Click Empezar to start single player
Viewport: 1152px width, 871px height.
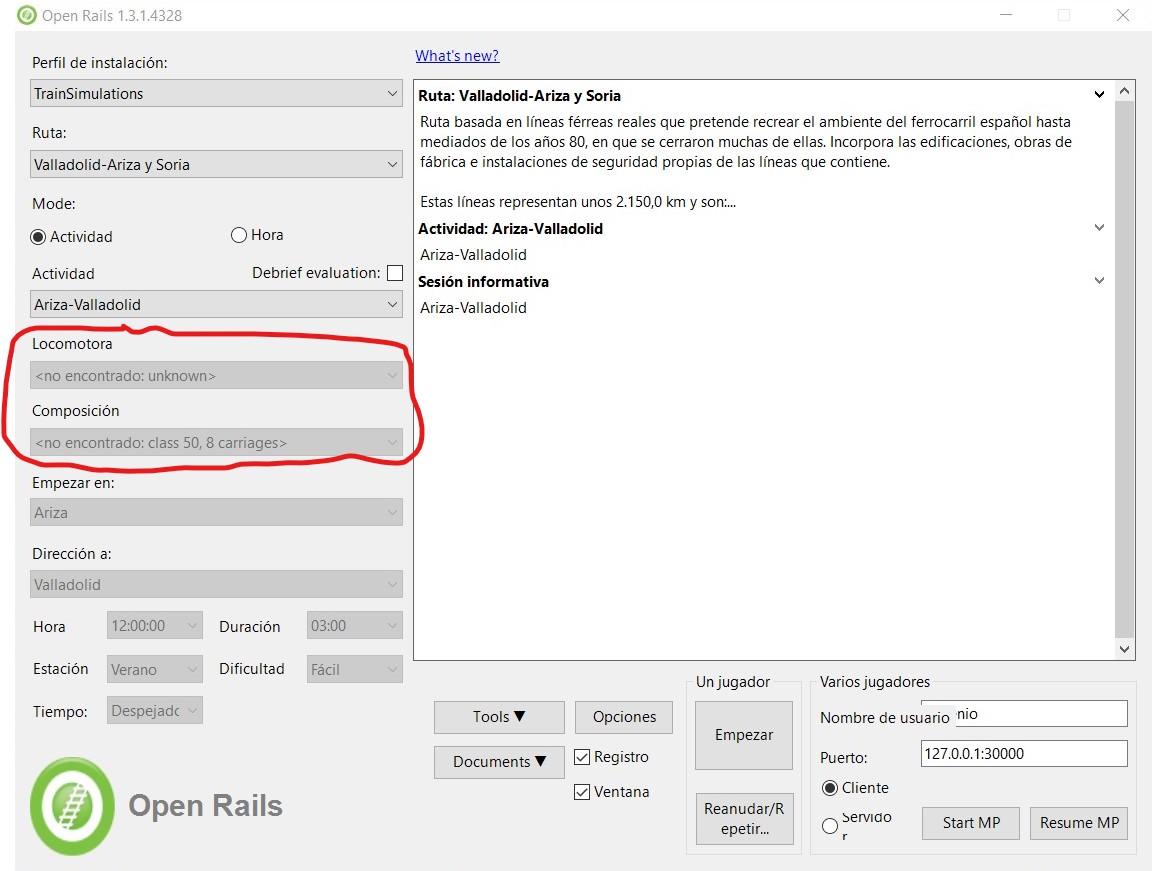pos(744,735)
